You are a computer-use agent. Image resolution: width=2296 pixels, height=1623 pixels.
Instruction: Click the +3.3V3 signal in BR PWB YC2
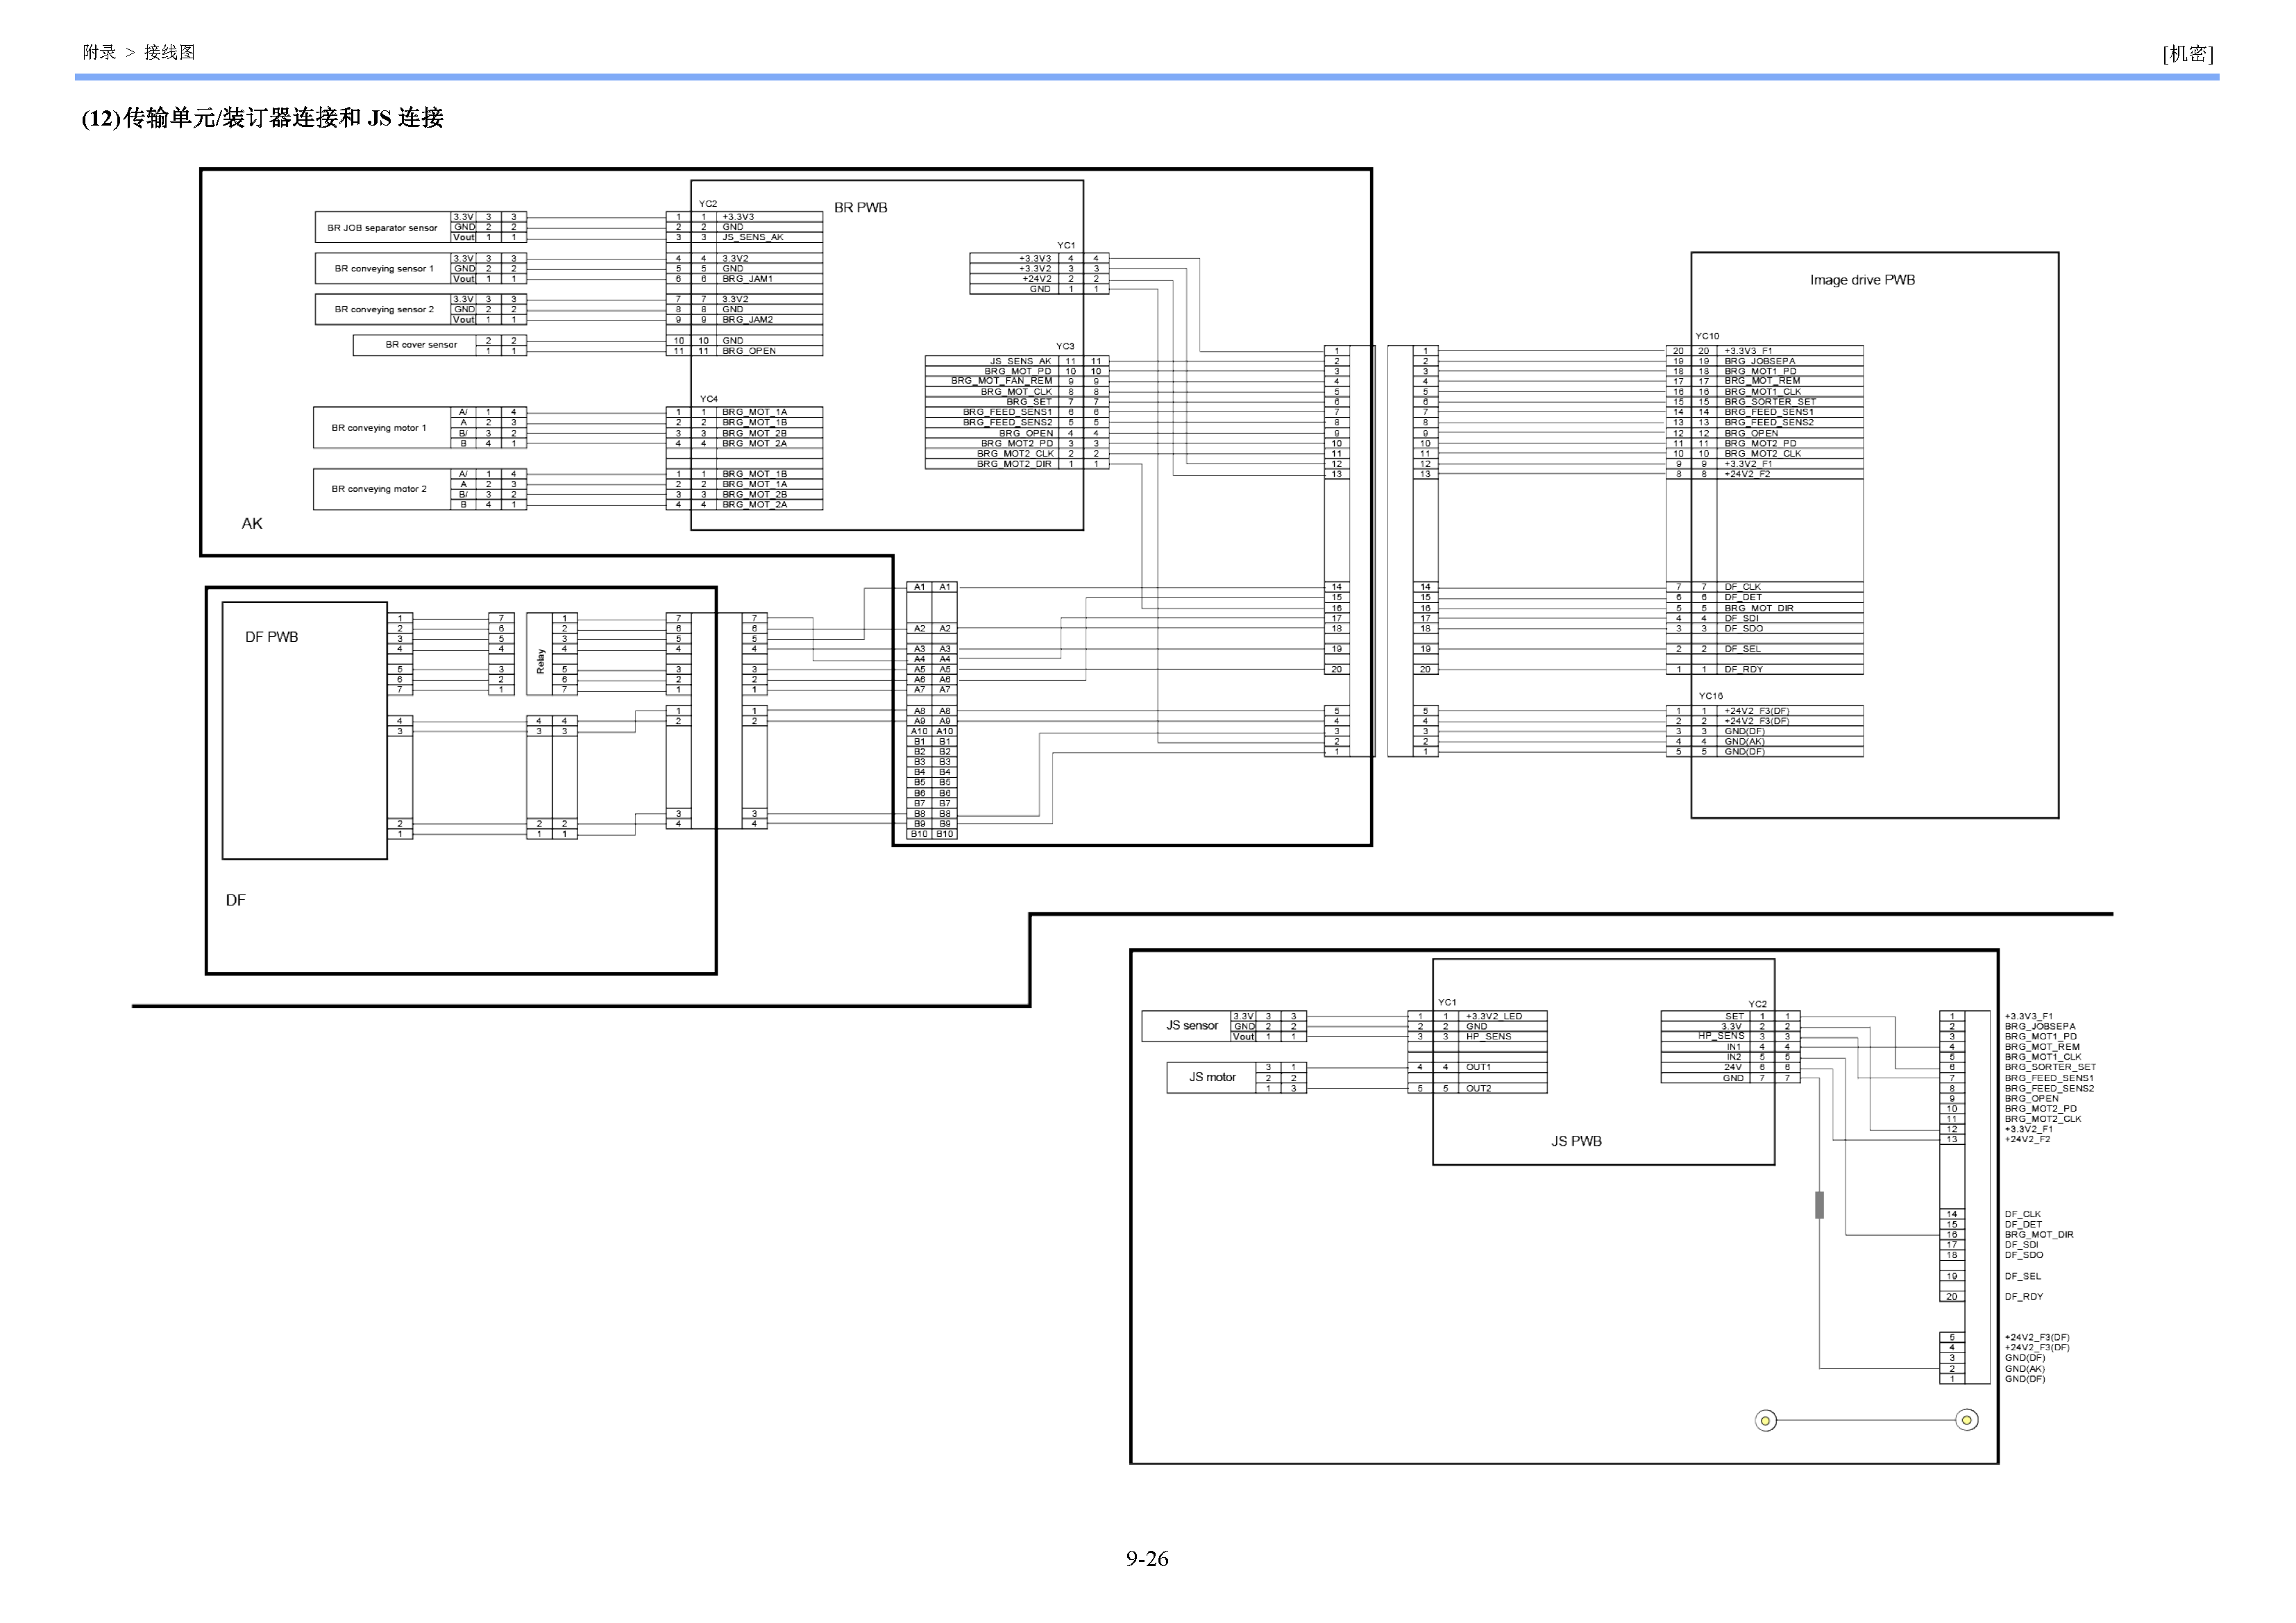[x=738, y=217]
